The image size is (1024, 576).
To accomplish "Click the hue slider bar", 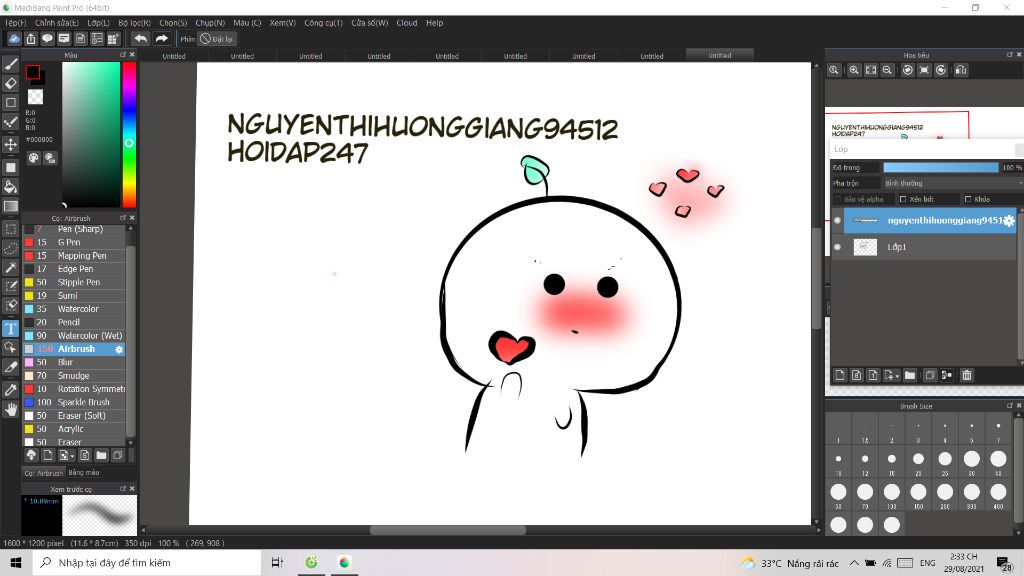I will coord(129,135).
